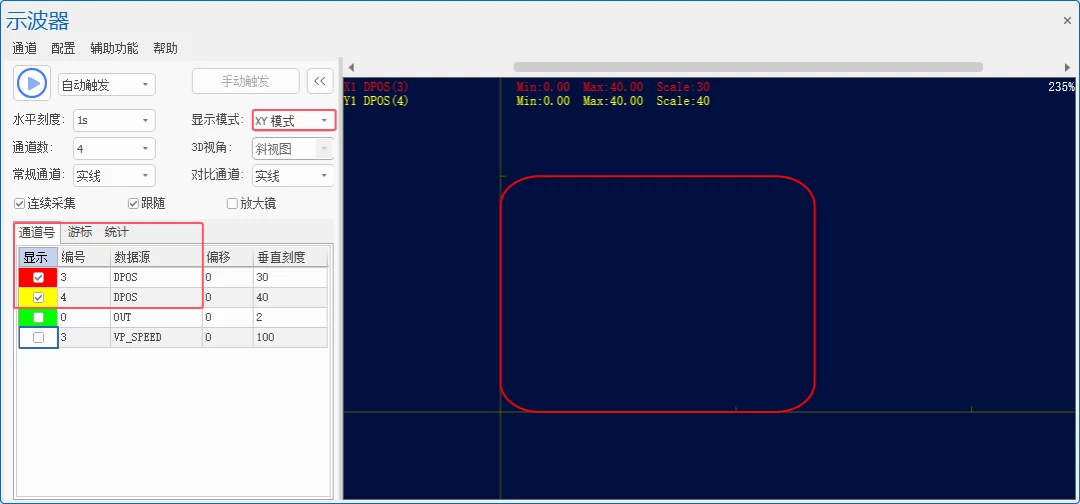Start oscilloscope capture with the play button

pos(32,83)
